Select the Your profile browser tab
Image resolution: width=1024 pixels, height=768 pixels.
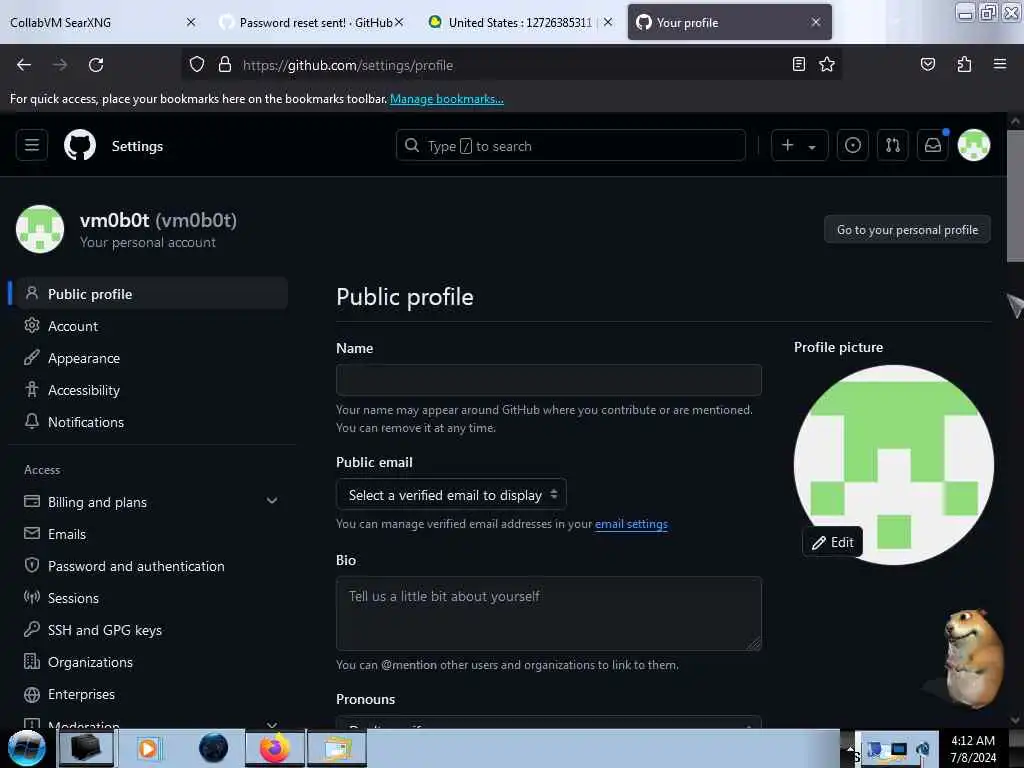(729, 22)
